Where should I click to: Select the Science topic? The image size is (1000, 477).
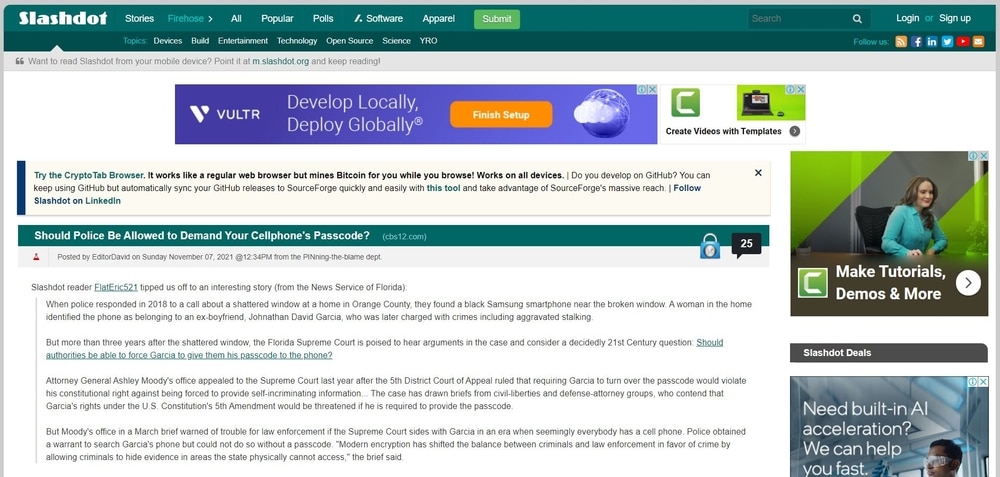pos(397,41)
